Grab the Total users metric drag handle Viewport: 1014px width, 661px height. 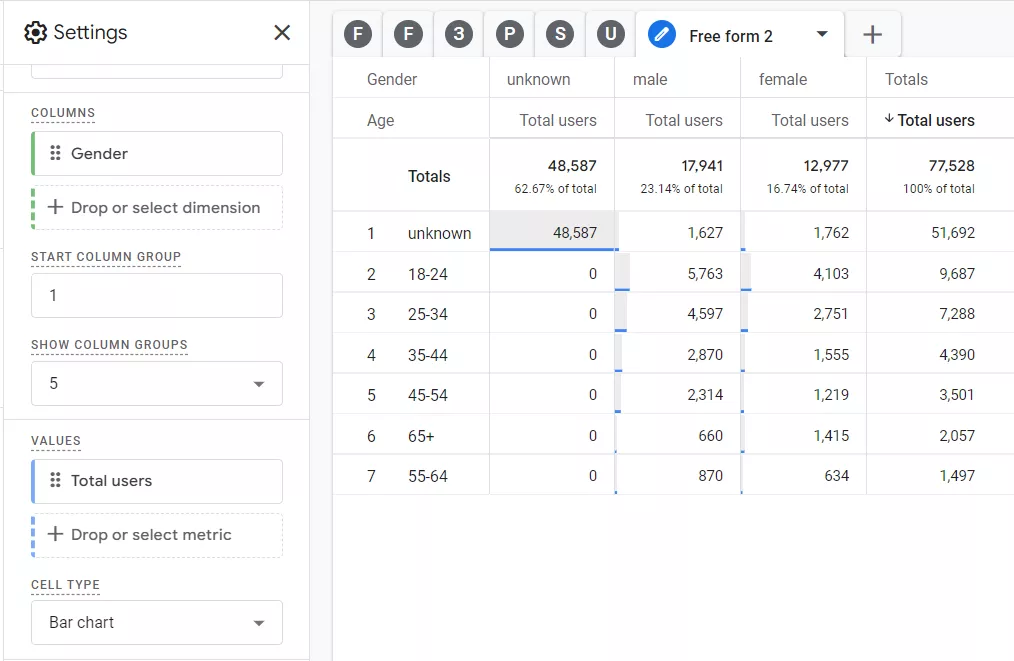(x=56, y=481)
